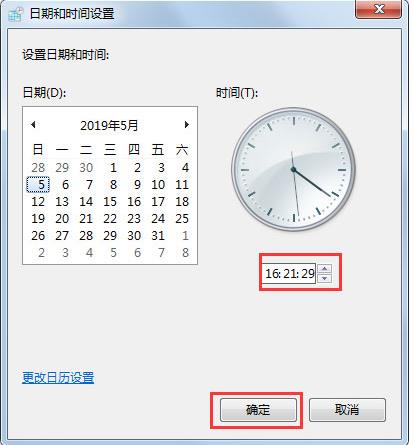Go to next month in calendar
This screenshot has width=414, height=445.
point(187,125)
